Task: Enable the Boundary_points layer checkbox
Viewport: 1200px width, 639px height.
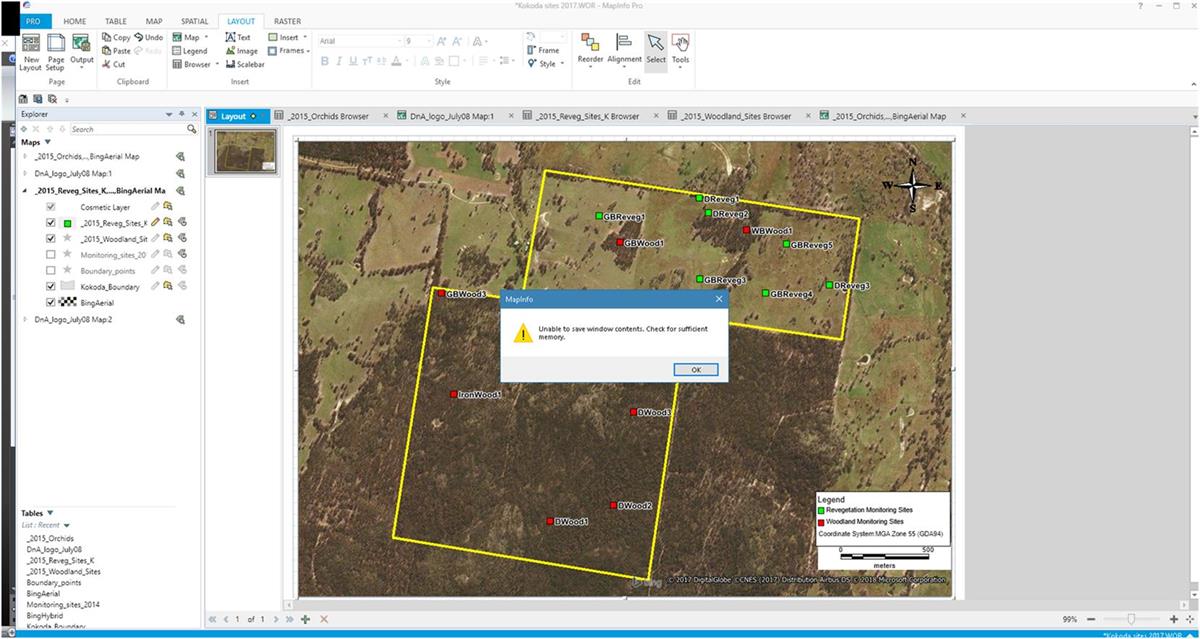Action: coord(51,270)
